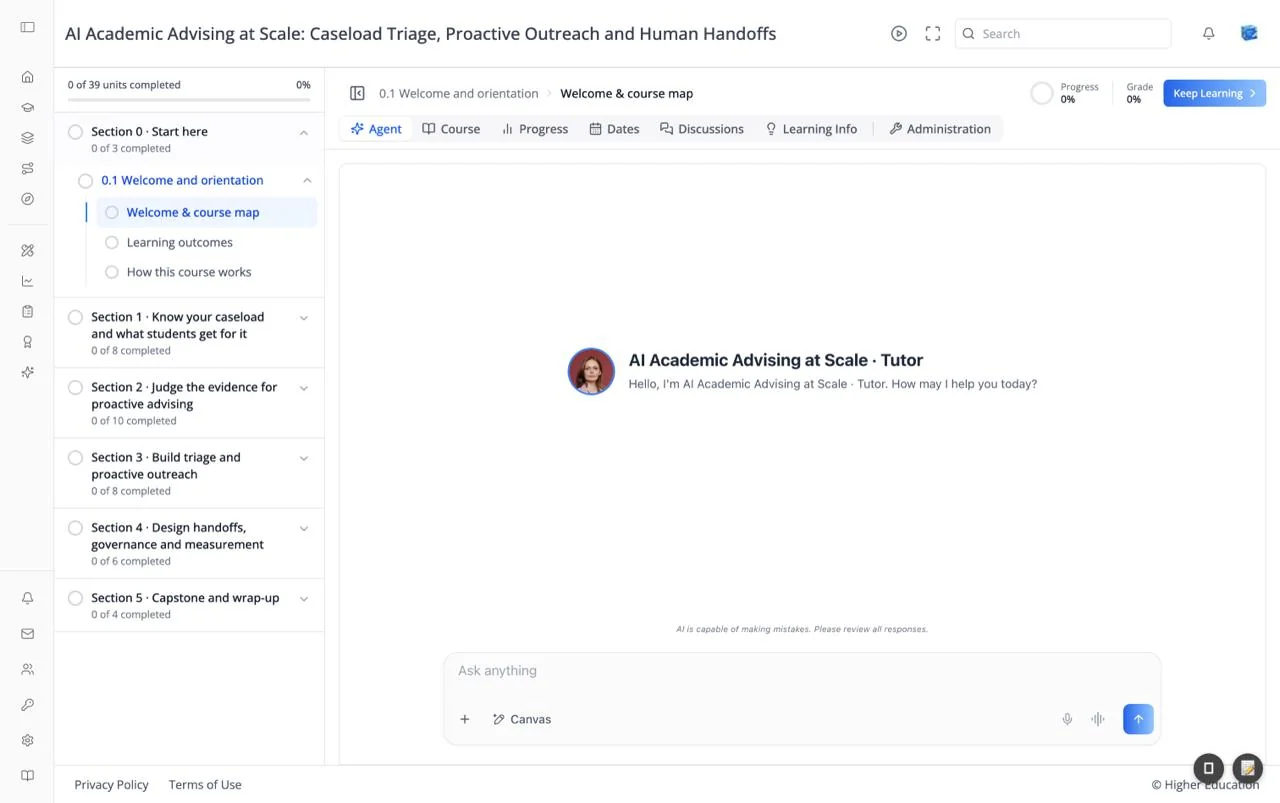1280x803 pixels.
Task: Send the message with the blue arrow button
Action: coord(1138,719)
